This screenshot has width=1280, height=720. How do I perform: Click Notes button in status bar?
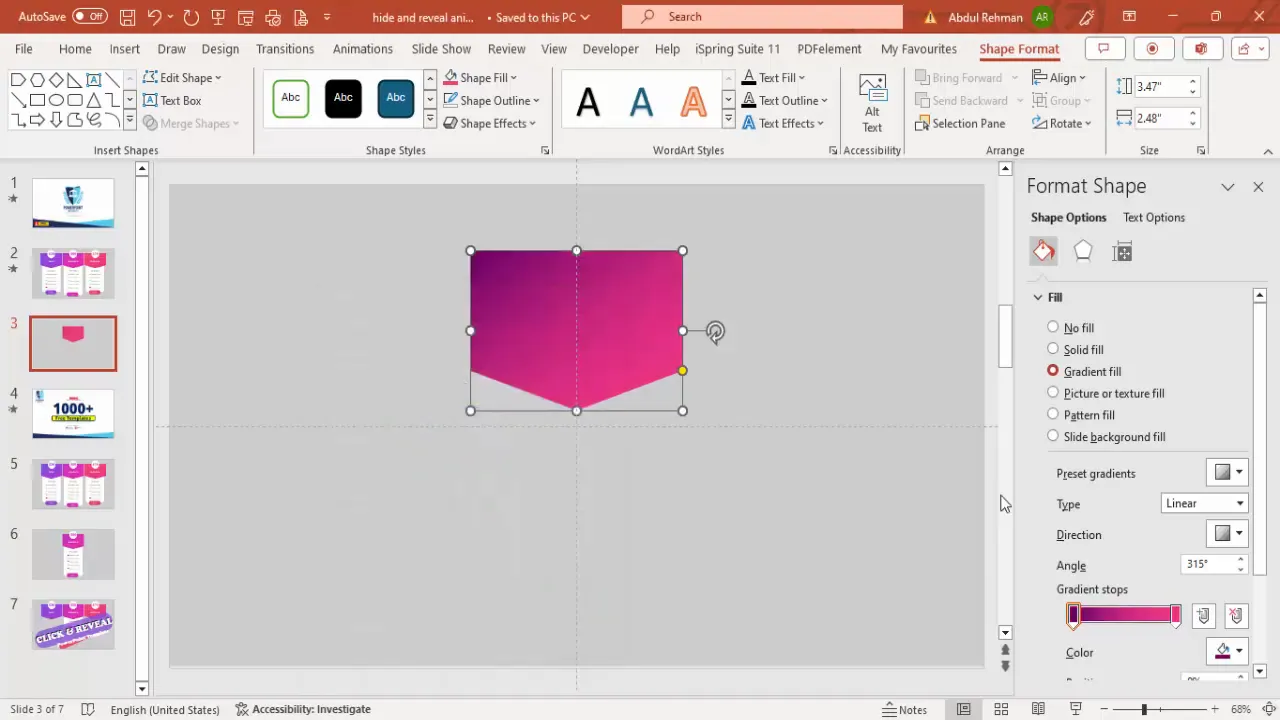[x=905, y=709]
